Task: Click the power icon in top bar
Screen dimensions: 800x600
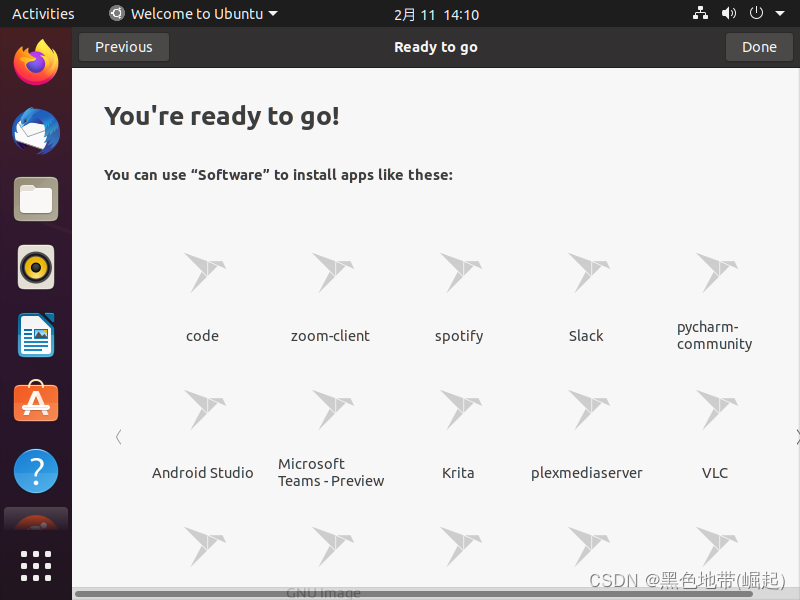Action: pyautogui.click(x=756, y=13)
